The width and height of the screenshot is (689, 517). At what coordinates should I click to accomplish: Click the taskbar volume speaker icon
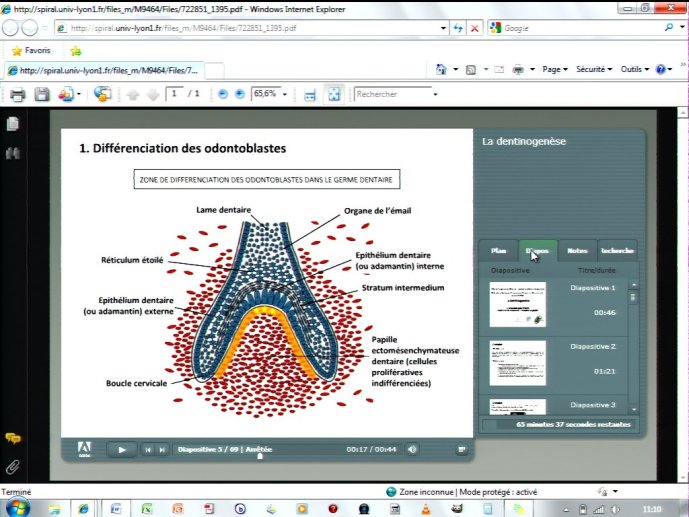click(615, 510)
